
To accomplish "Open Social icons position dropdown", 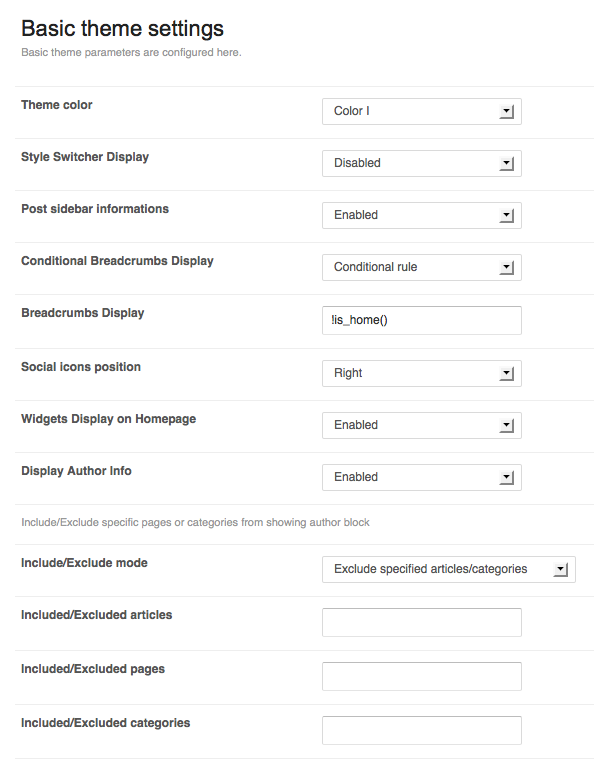I will [421, 373].
